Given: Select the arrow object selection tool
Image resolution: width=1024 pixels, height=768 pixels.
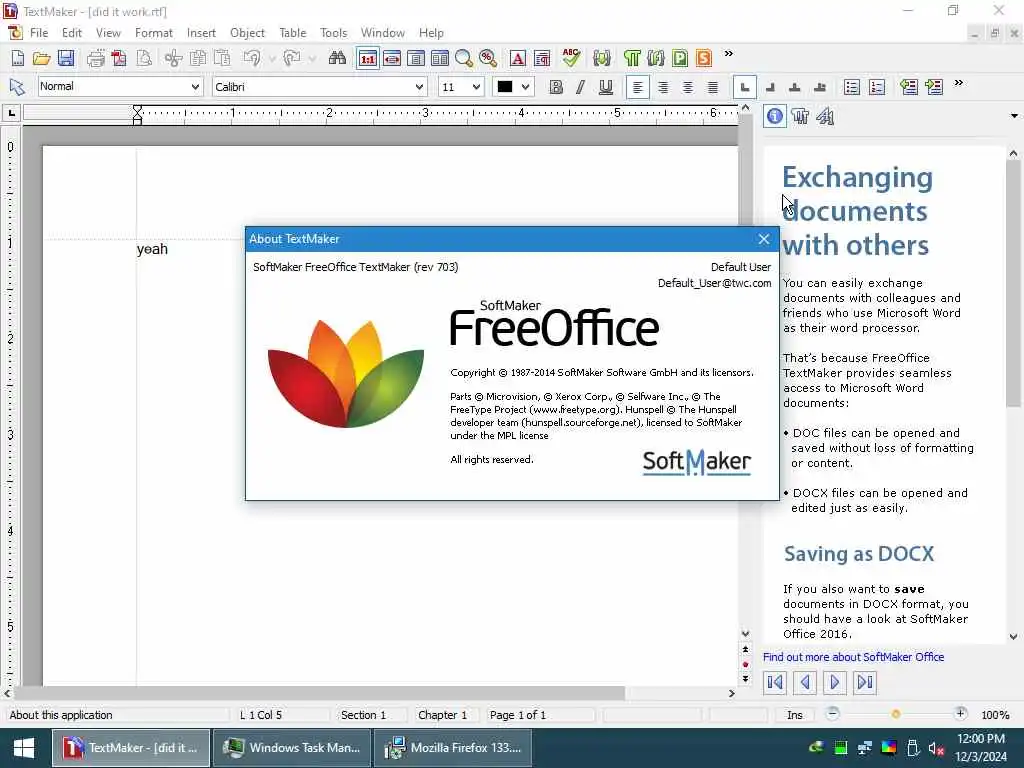Looking at the screenshot, I should [x=17, y=87].
